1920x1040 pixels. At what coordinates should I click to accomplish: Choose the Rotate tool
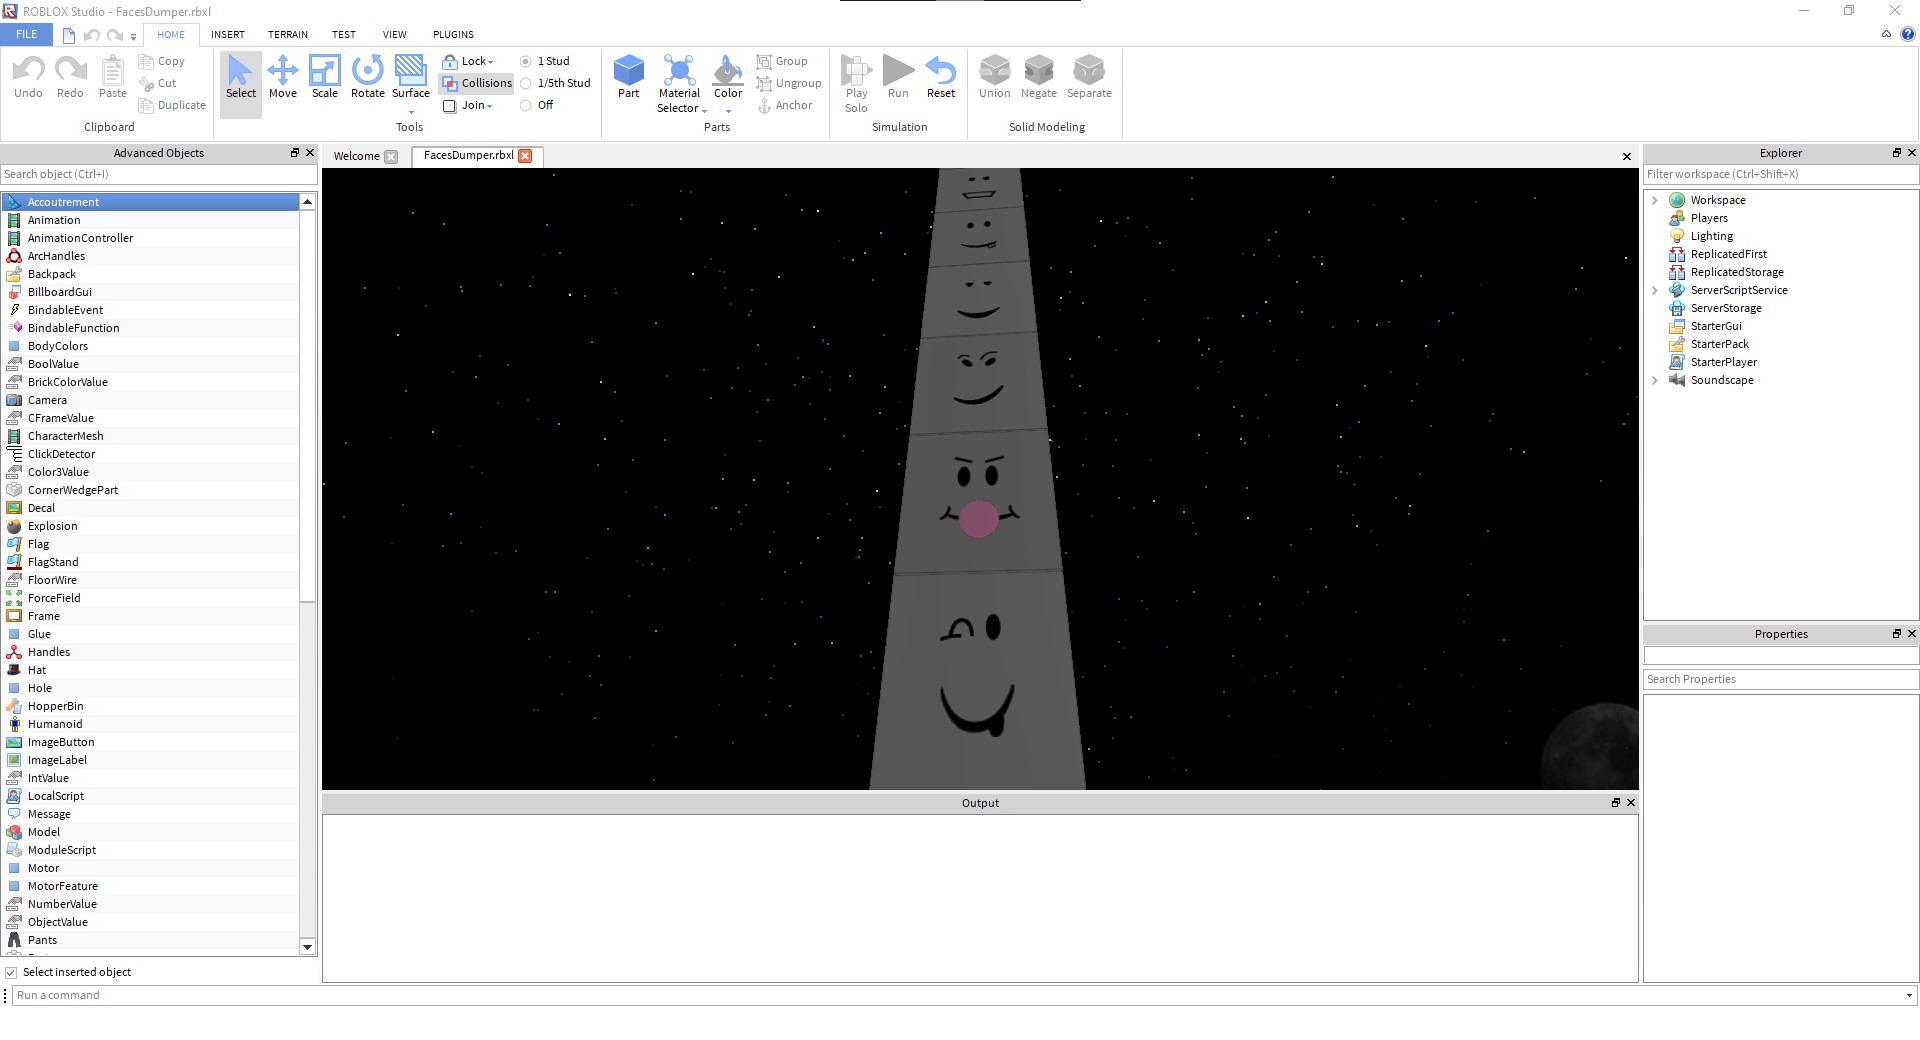coord(367,77)
